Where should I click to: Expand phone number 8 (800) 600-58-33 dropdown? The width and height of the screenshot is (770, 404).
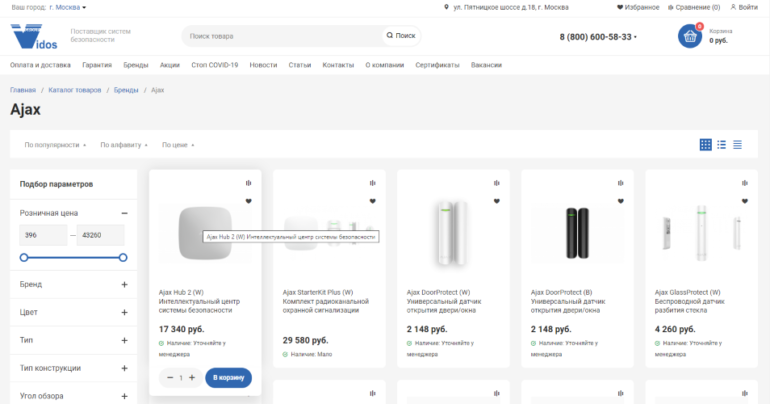click(598, 37)
